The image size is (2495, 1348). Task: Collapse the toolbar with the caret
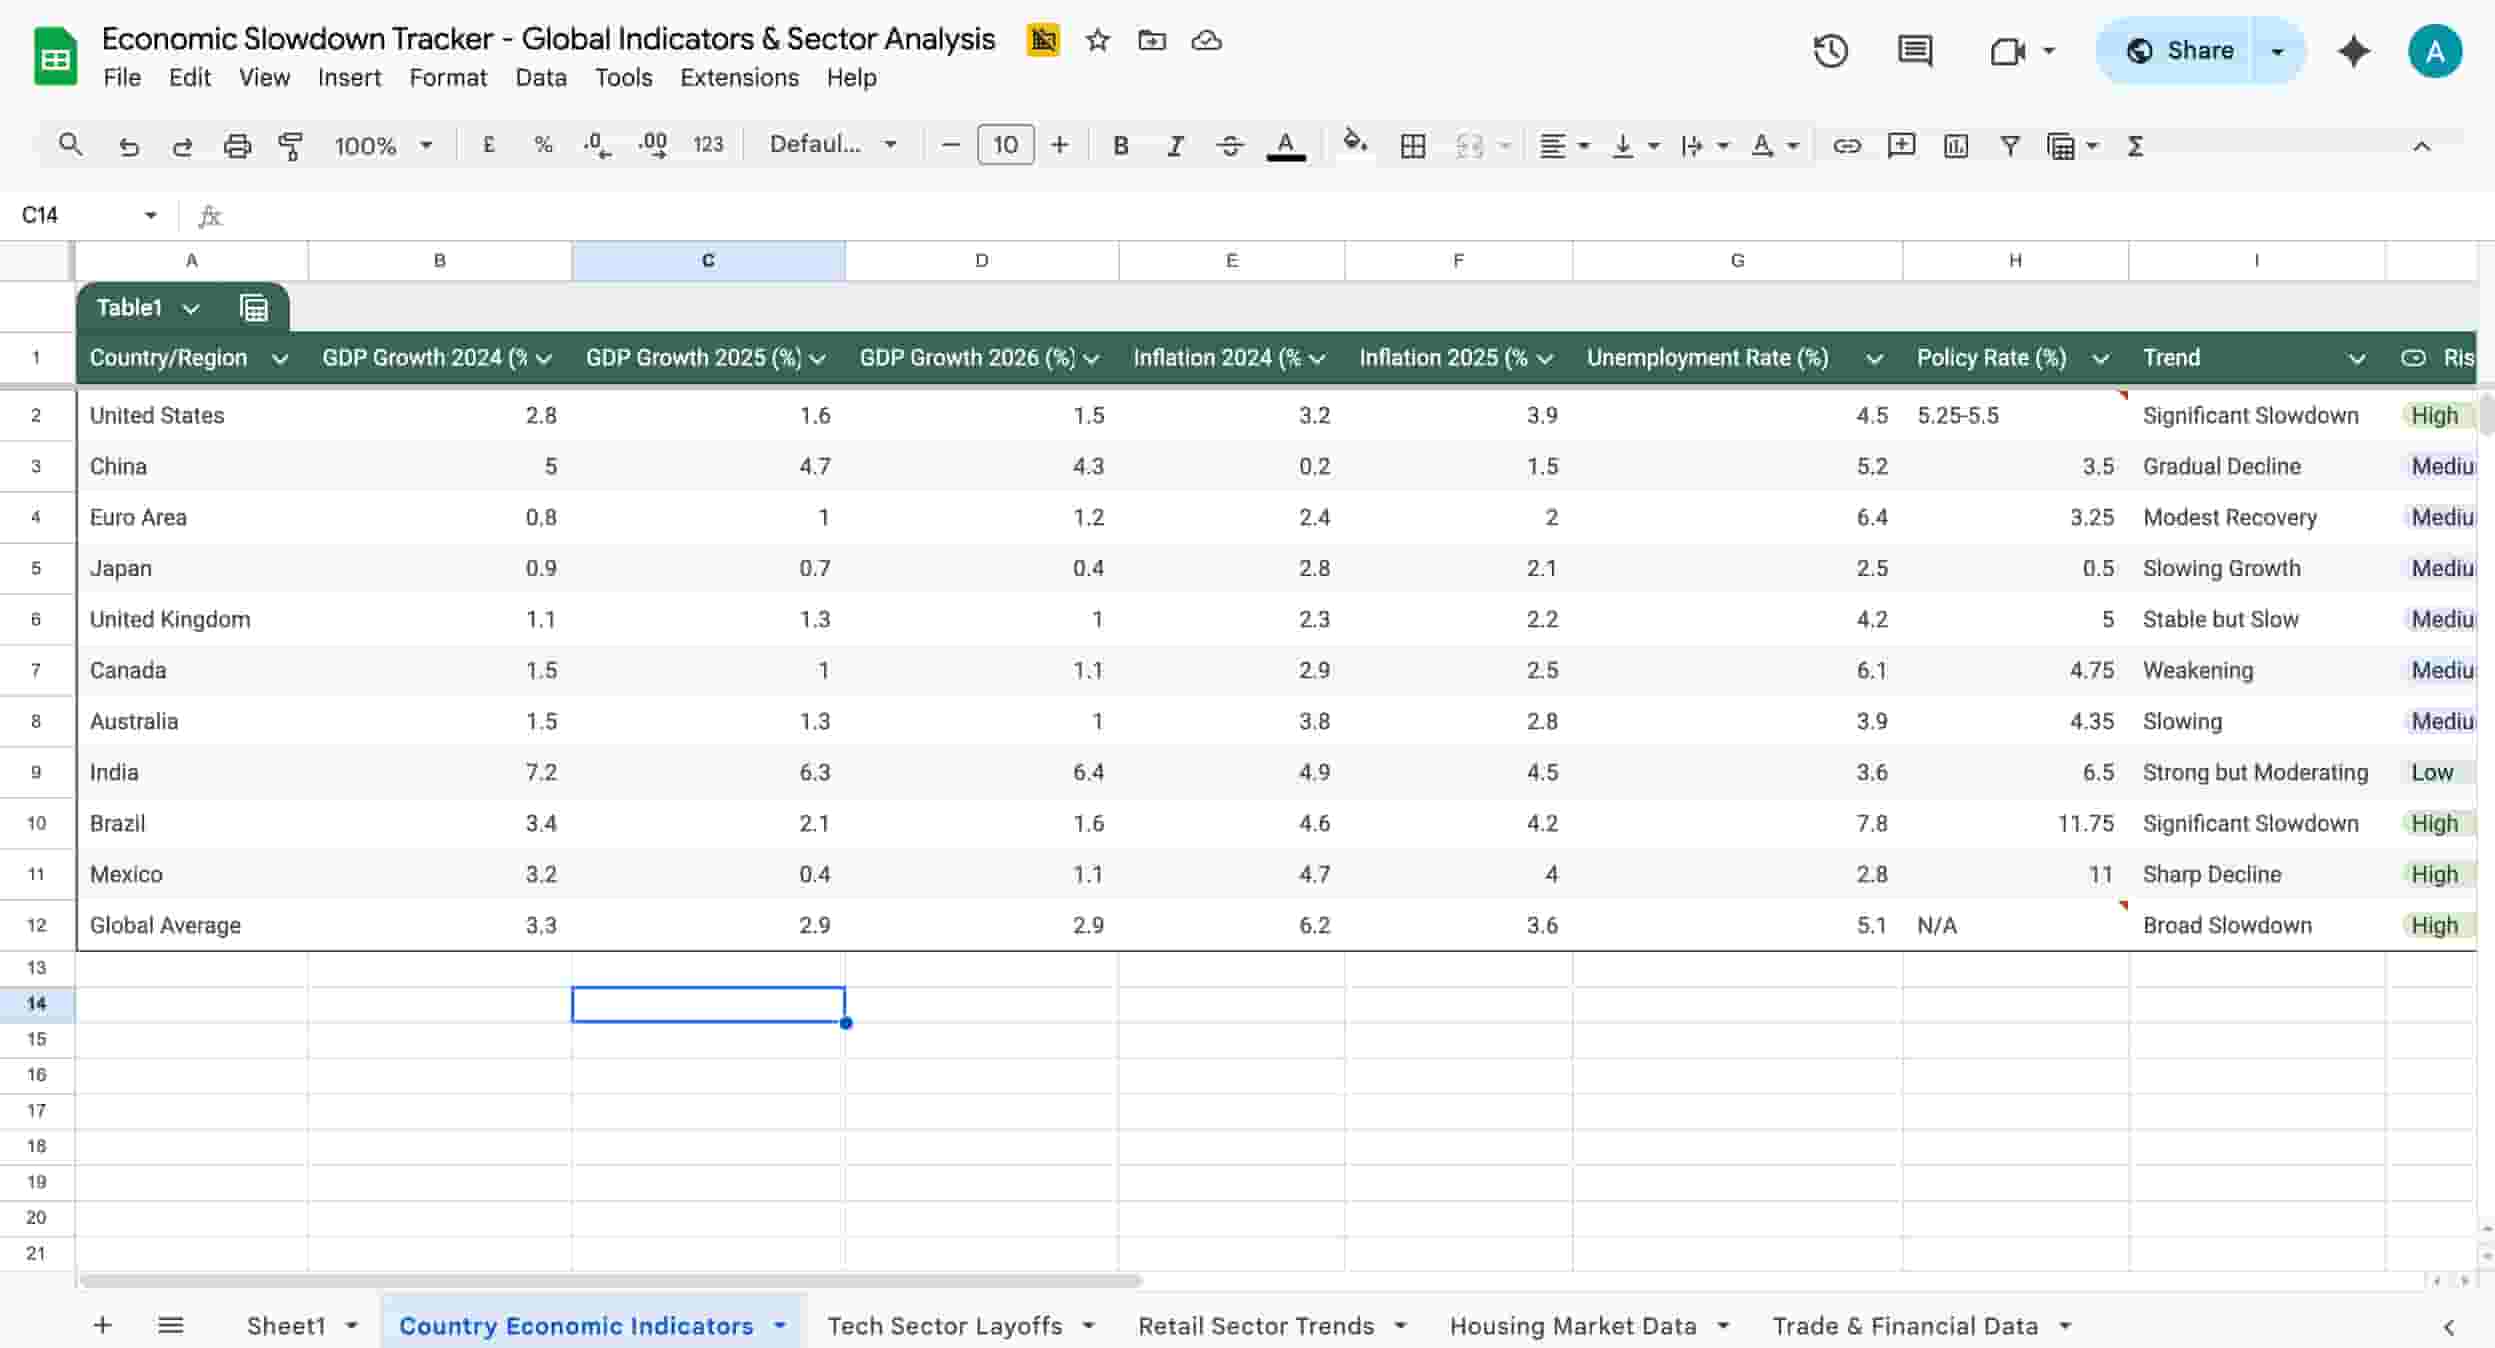2421,146
